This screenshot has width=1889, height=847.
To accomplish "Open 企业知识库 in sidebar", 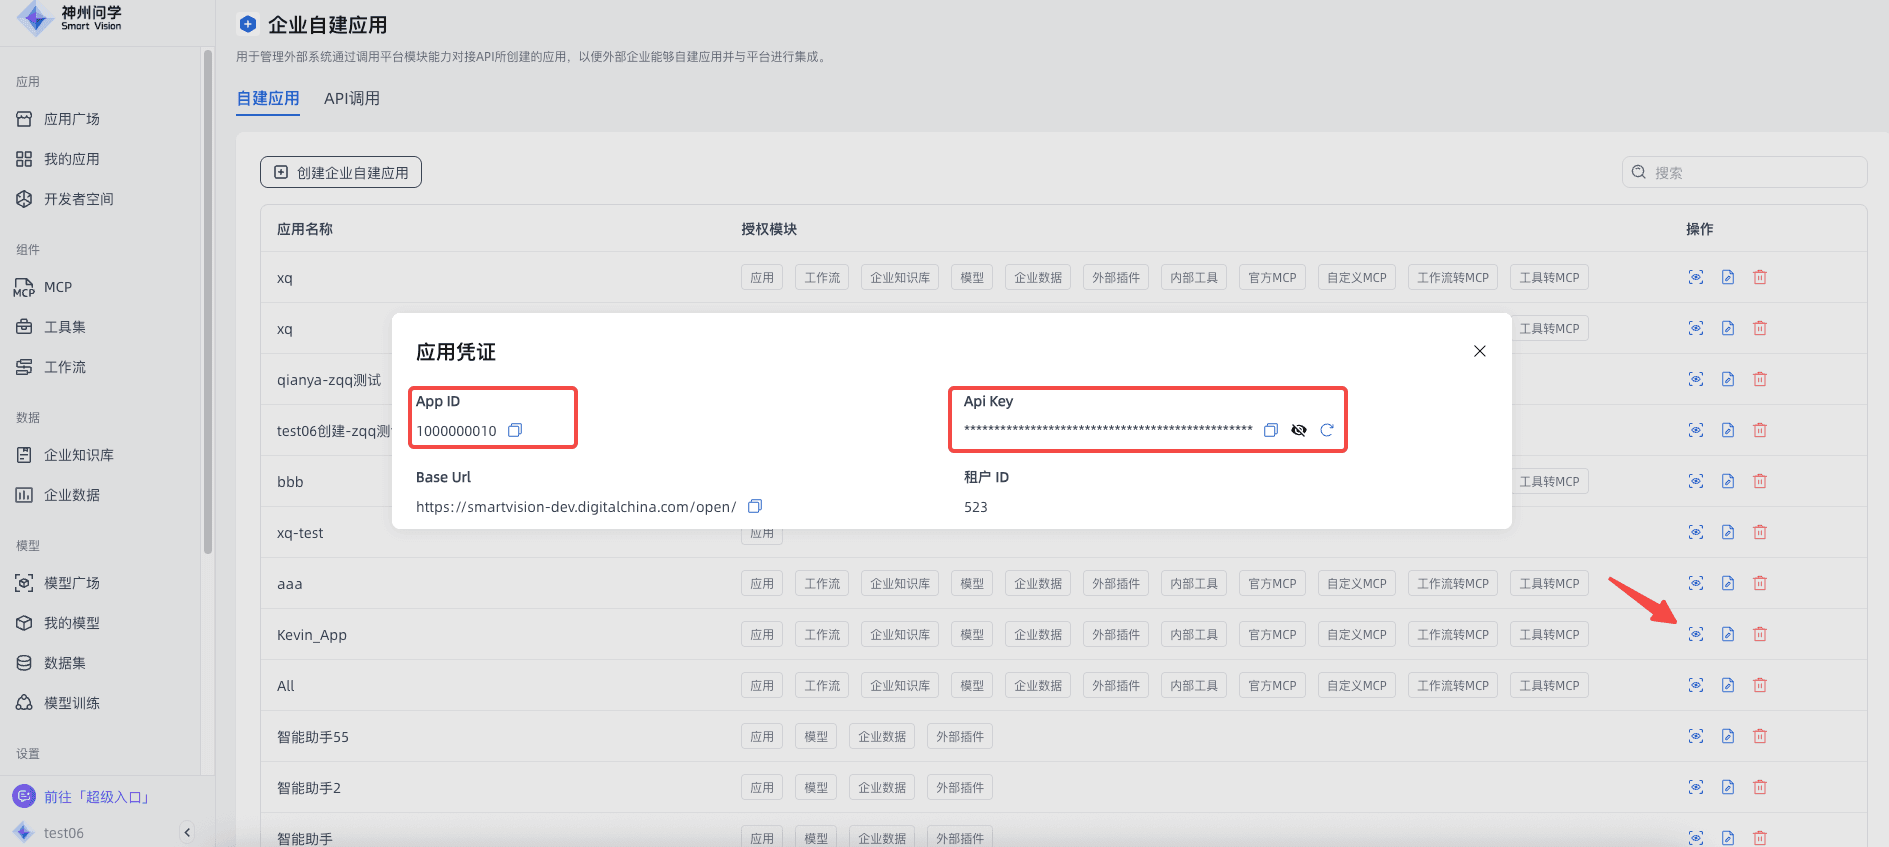I will (79, 455).
